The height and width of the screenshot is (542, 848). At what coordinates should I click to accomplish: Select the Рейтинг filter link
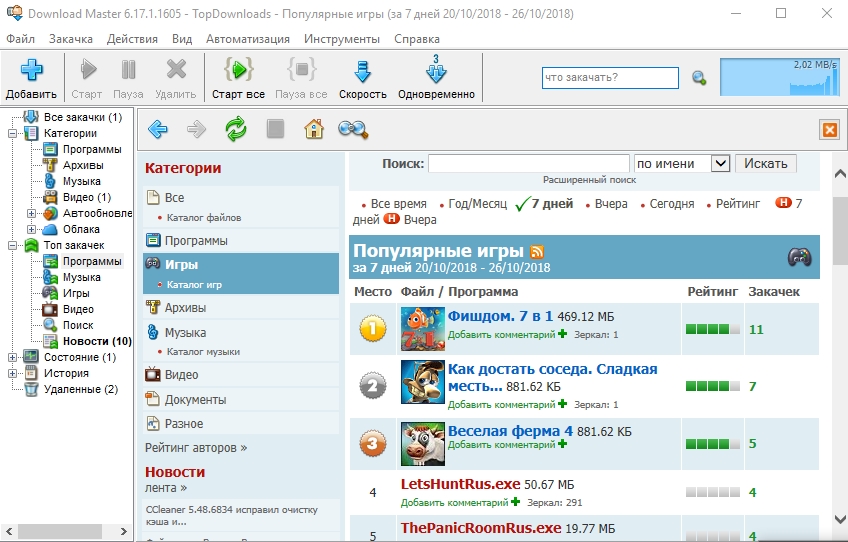tap(738, 204)
